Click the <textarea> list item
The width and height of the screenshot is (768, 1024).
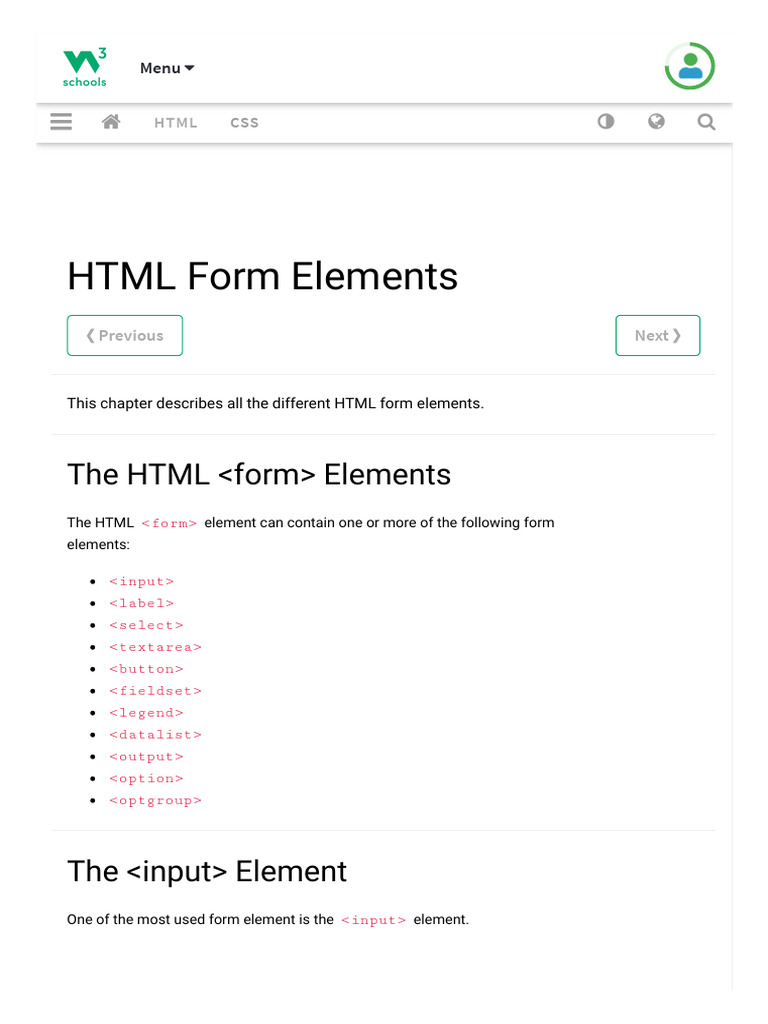click(155, 647)
